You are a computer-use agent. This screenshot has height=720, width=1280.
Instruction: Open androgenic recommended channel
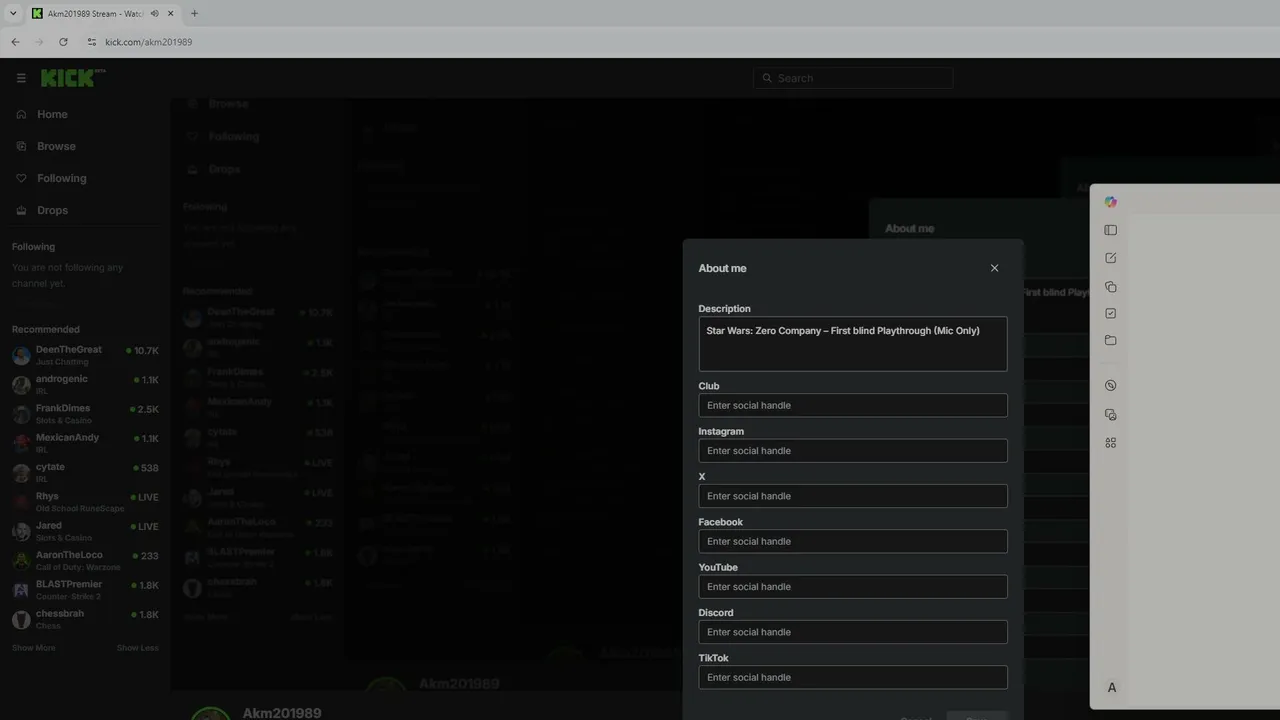85,384
